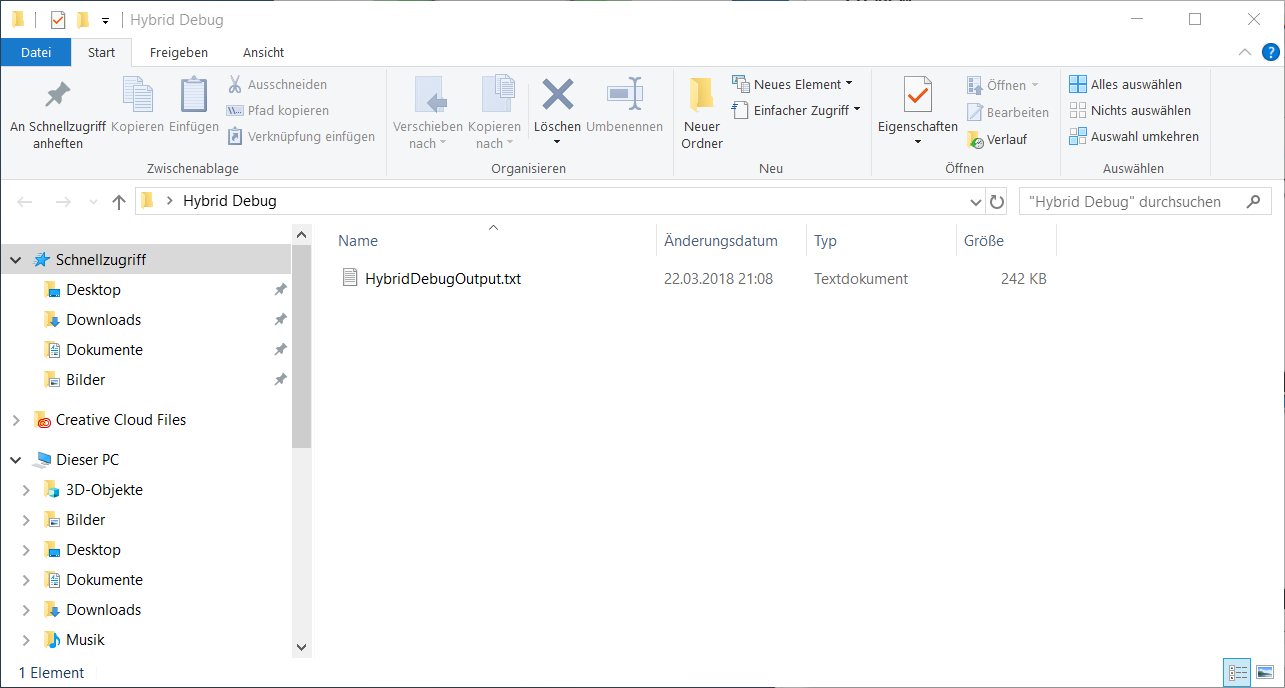The height and width of the screenshot is (688, 1285).
Task: Click the Kopieren clipboard icon
Action: click(137, 95)
